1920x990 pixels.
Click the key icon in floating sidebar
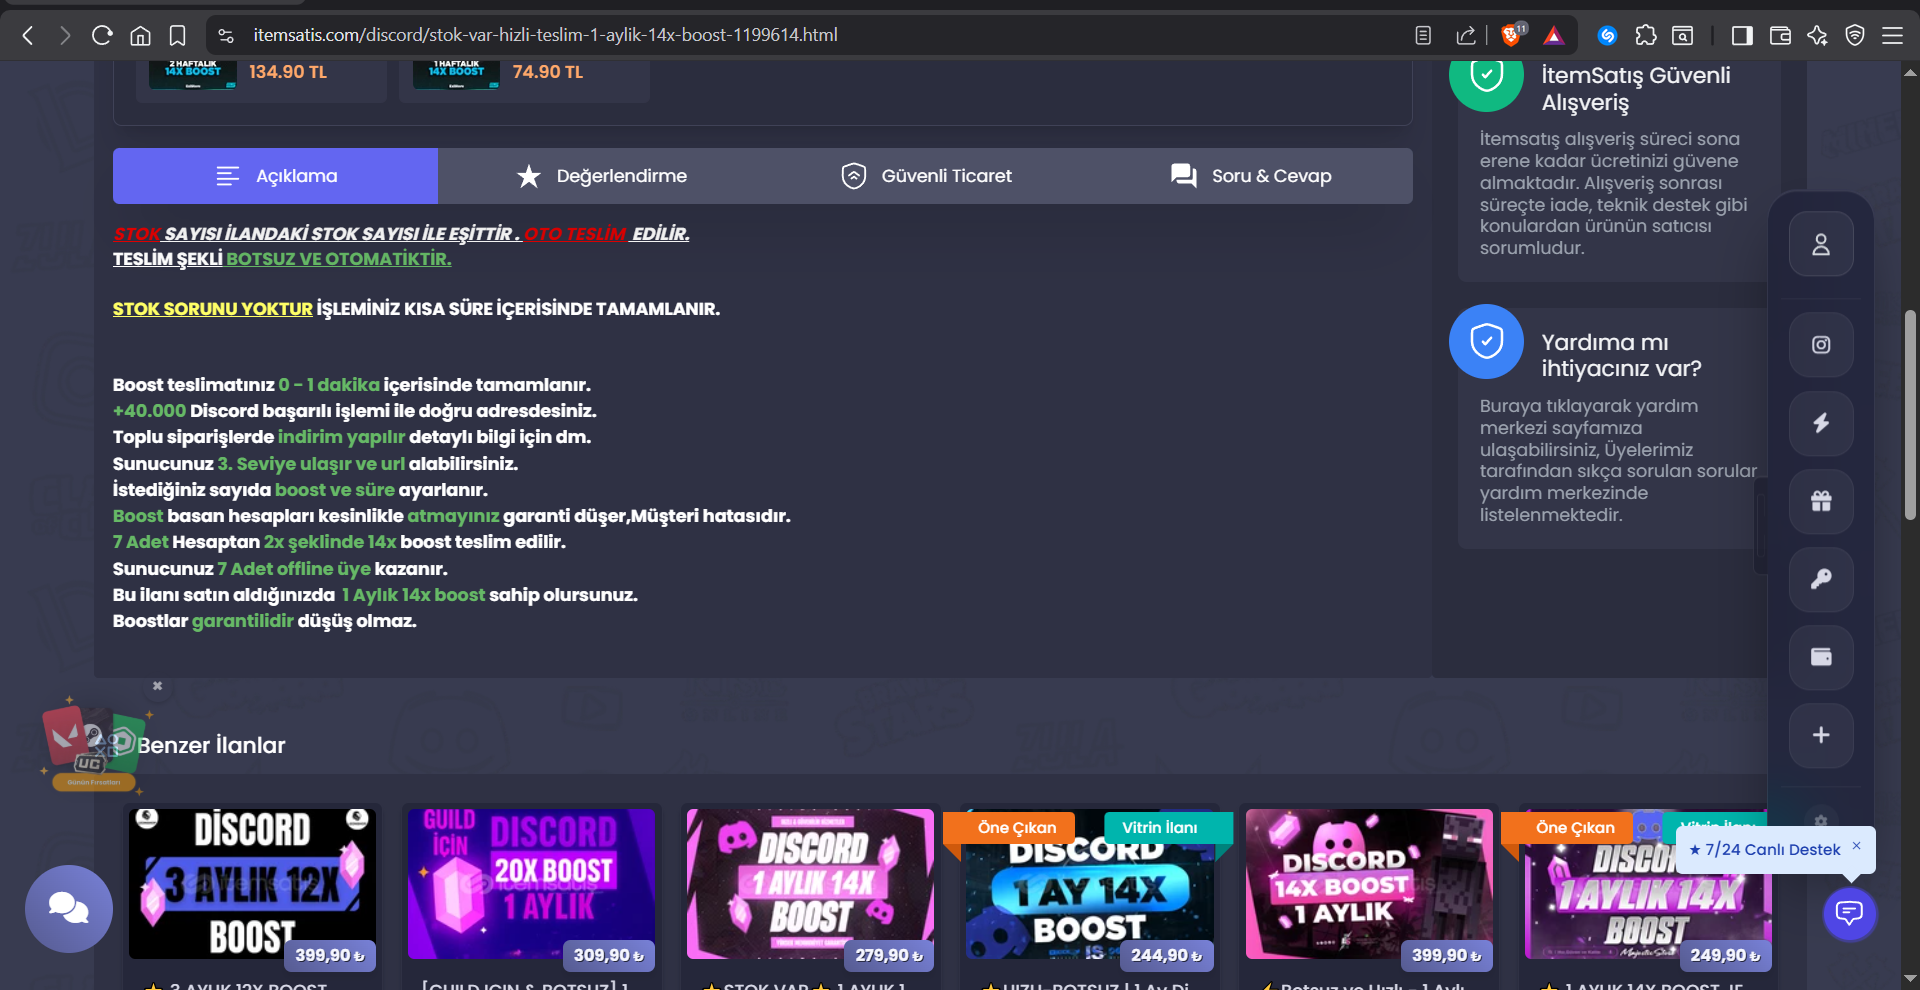tap(1821, 579)
